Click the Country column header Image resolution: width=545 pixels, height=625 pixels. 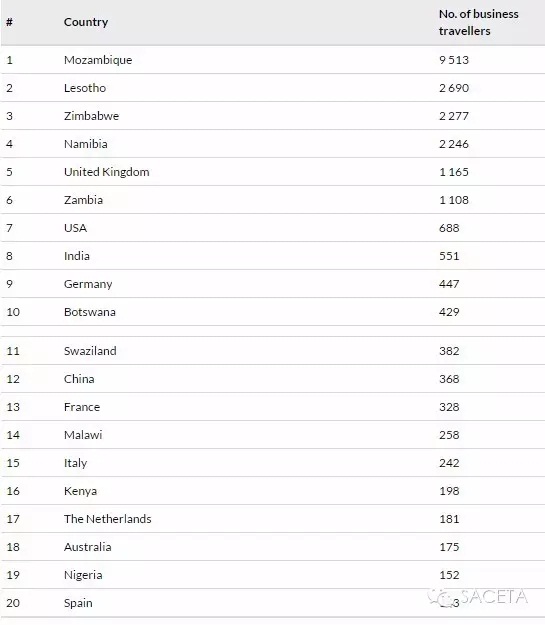pos(86,22)
